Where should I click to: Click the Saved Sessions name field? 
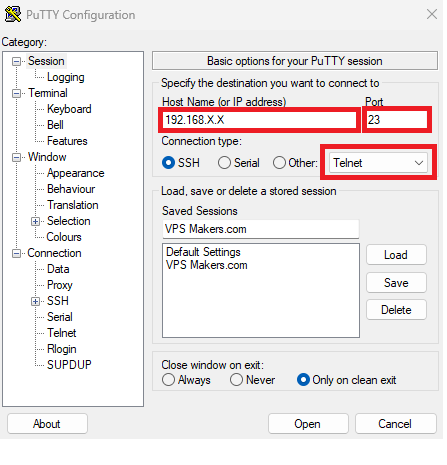click(x=261, y=229)
